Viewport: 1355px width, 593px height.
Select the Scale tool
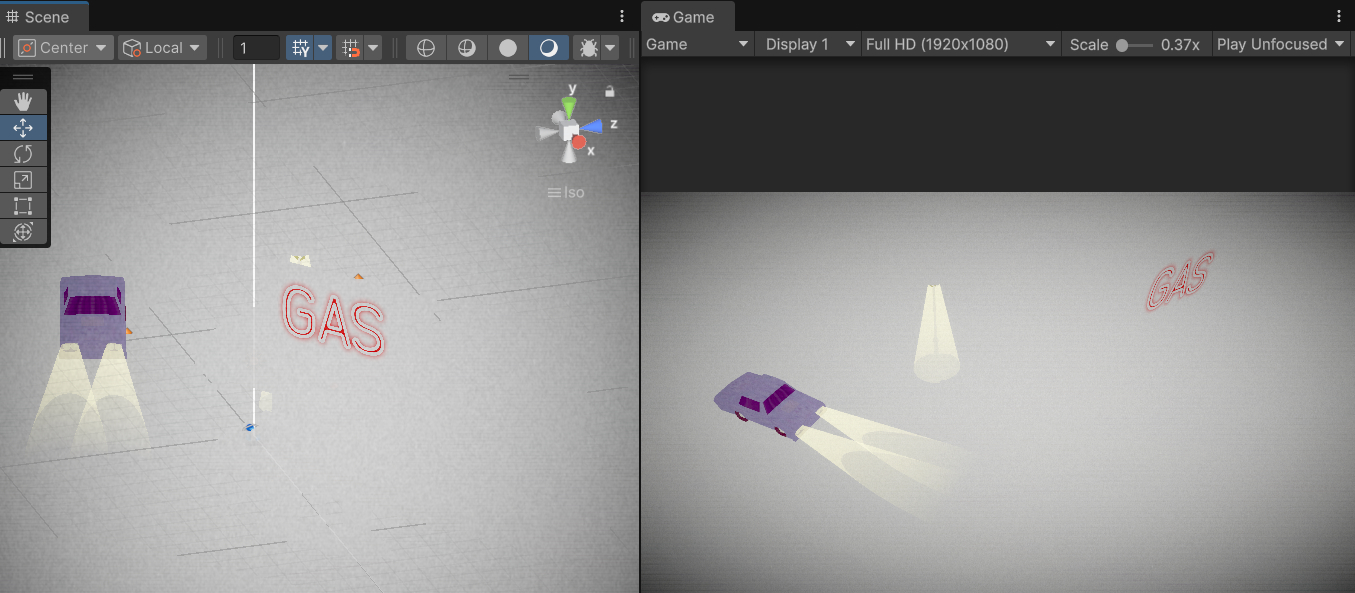coord(23,180)
